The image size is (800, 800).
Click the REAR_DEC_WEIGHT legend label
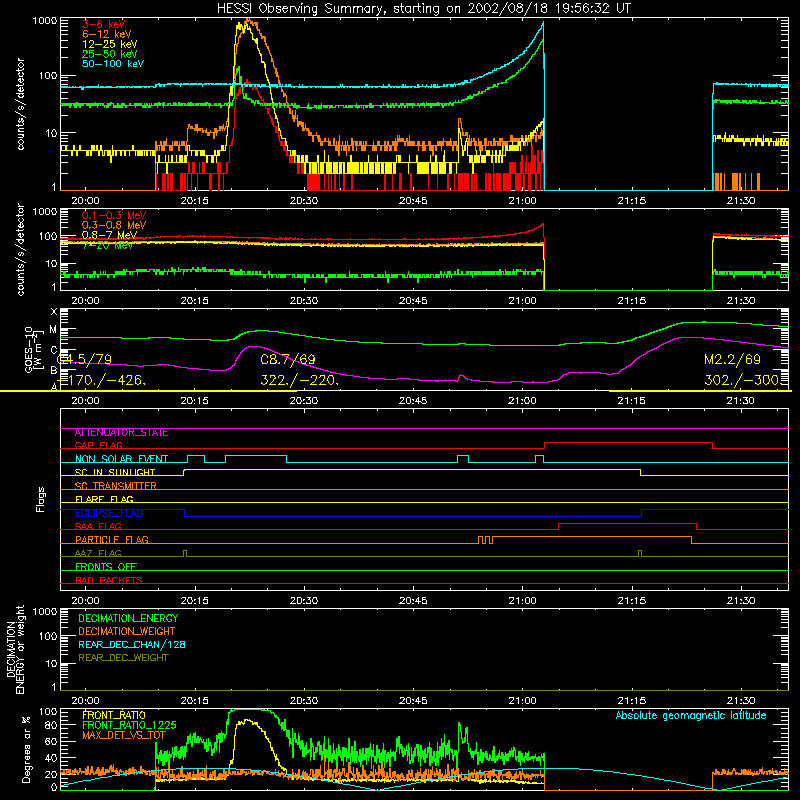[x=123, y=658]
